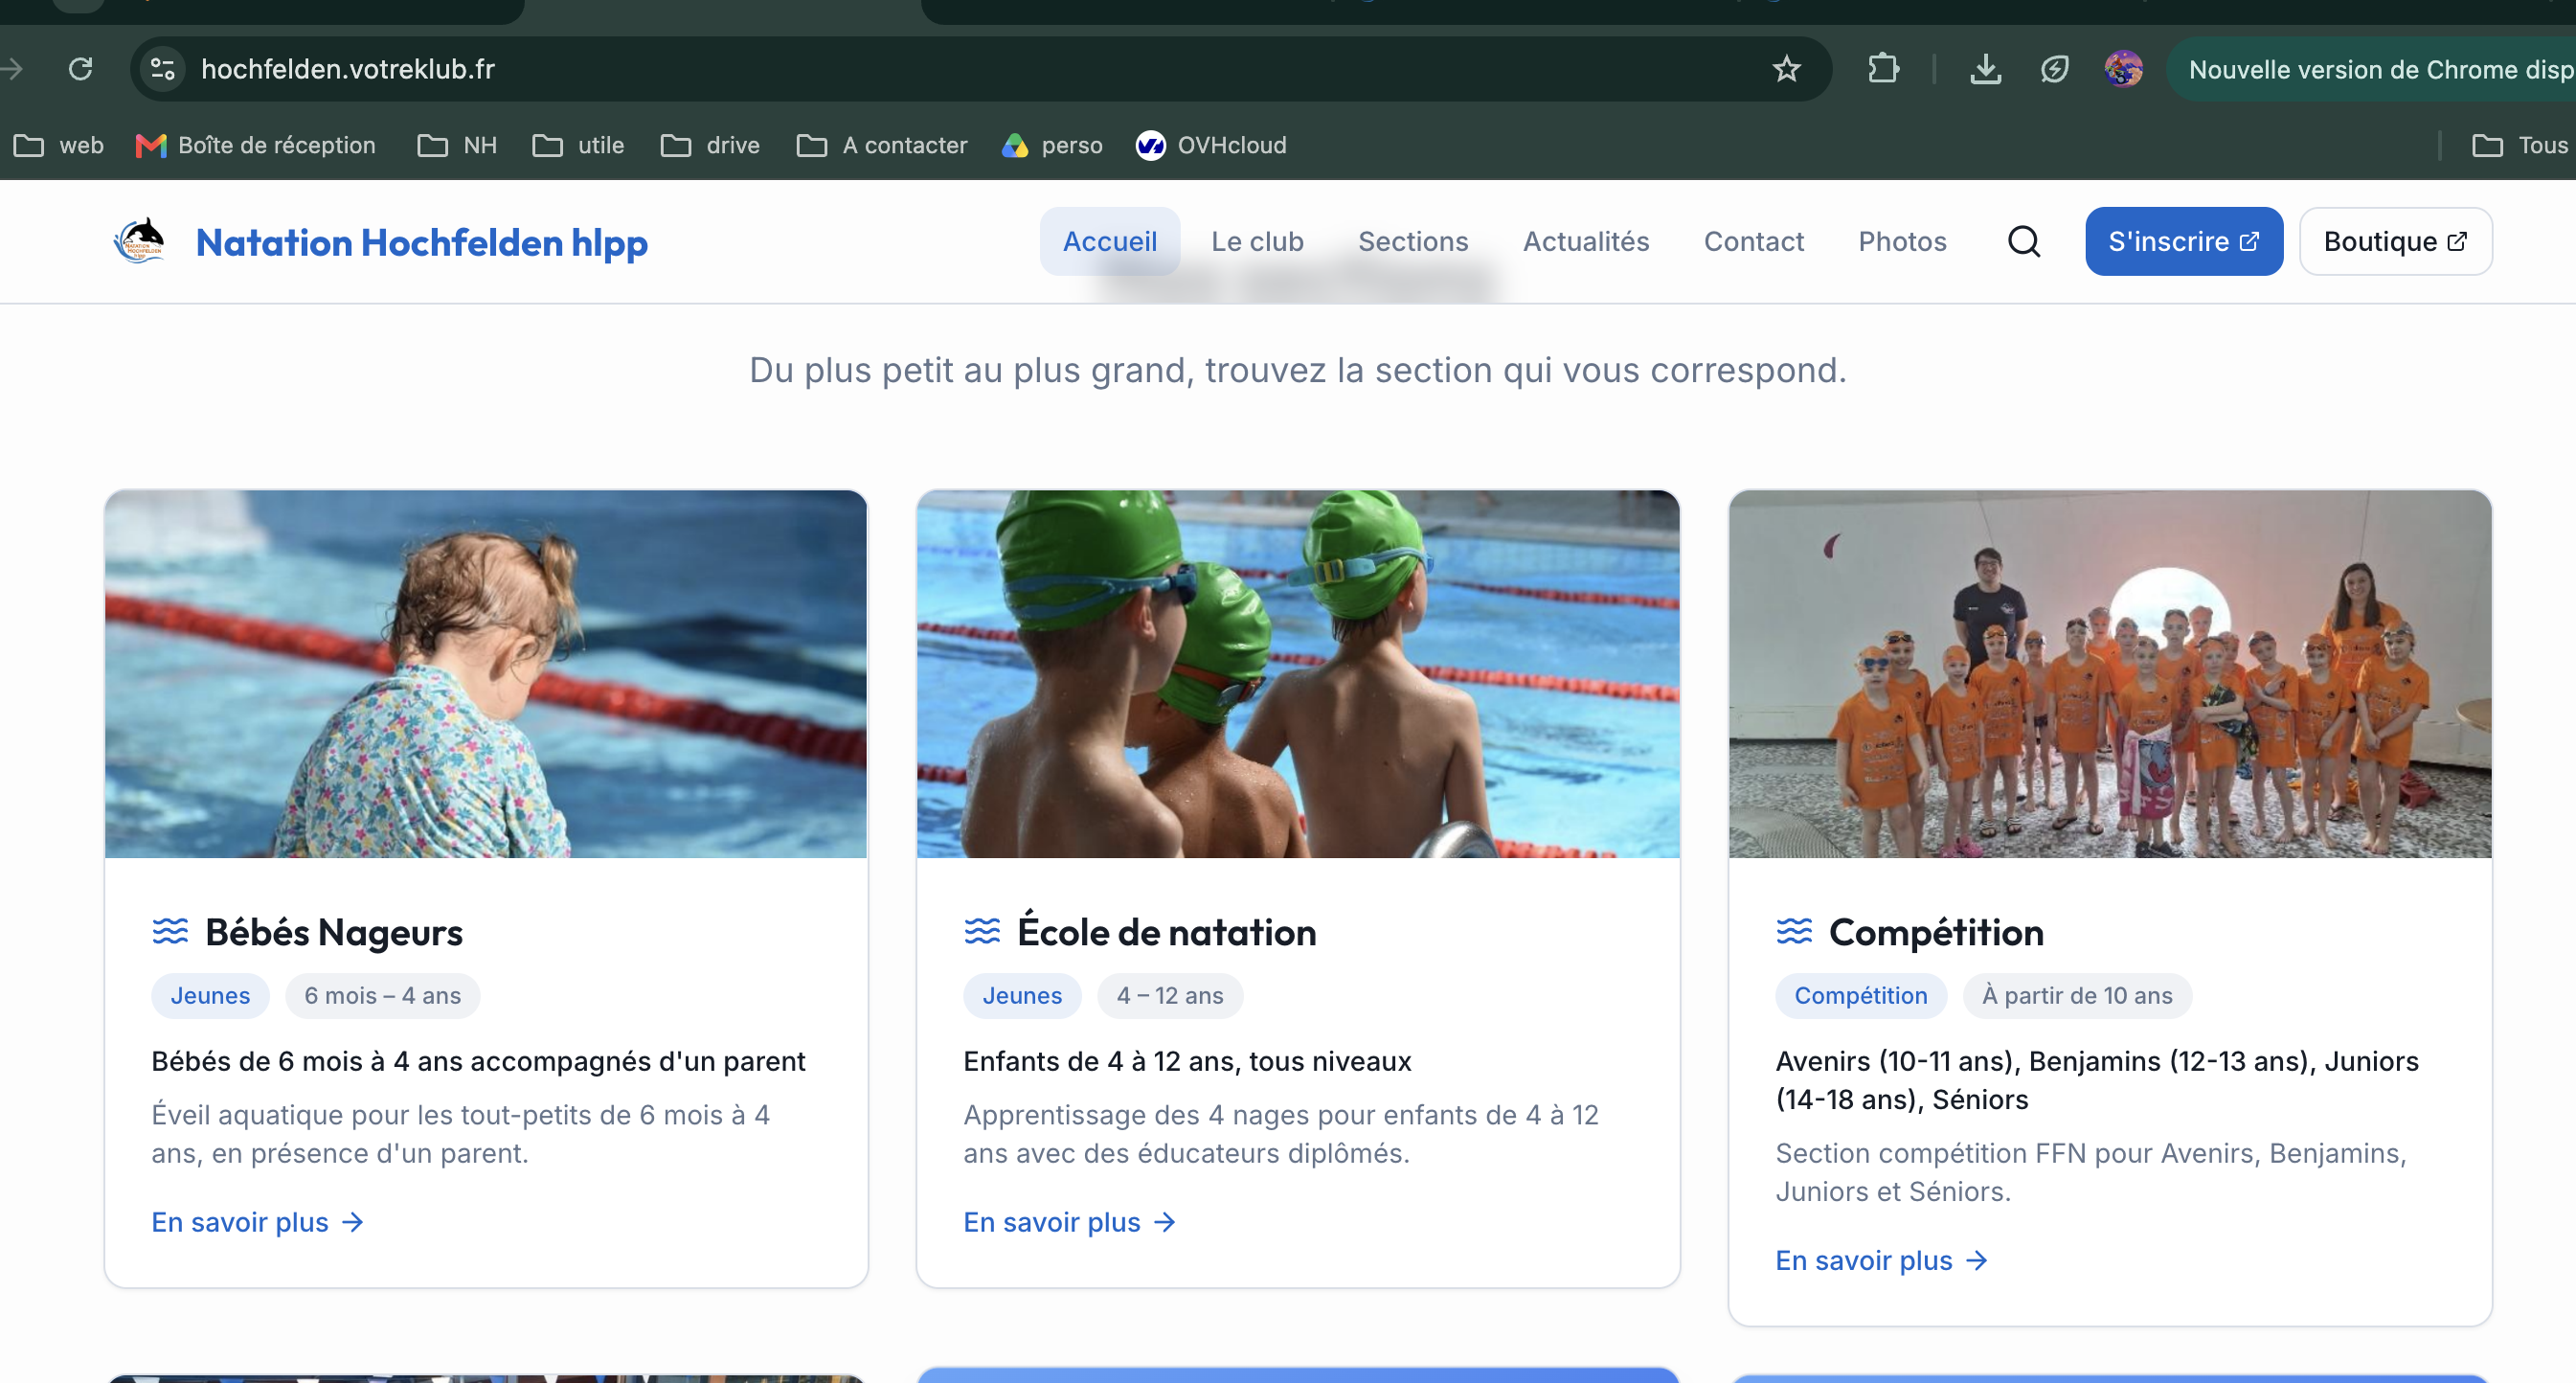Click the Natation Hochfelden orca logo

point(139,241)
